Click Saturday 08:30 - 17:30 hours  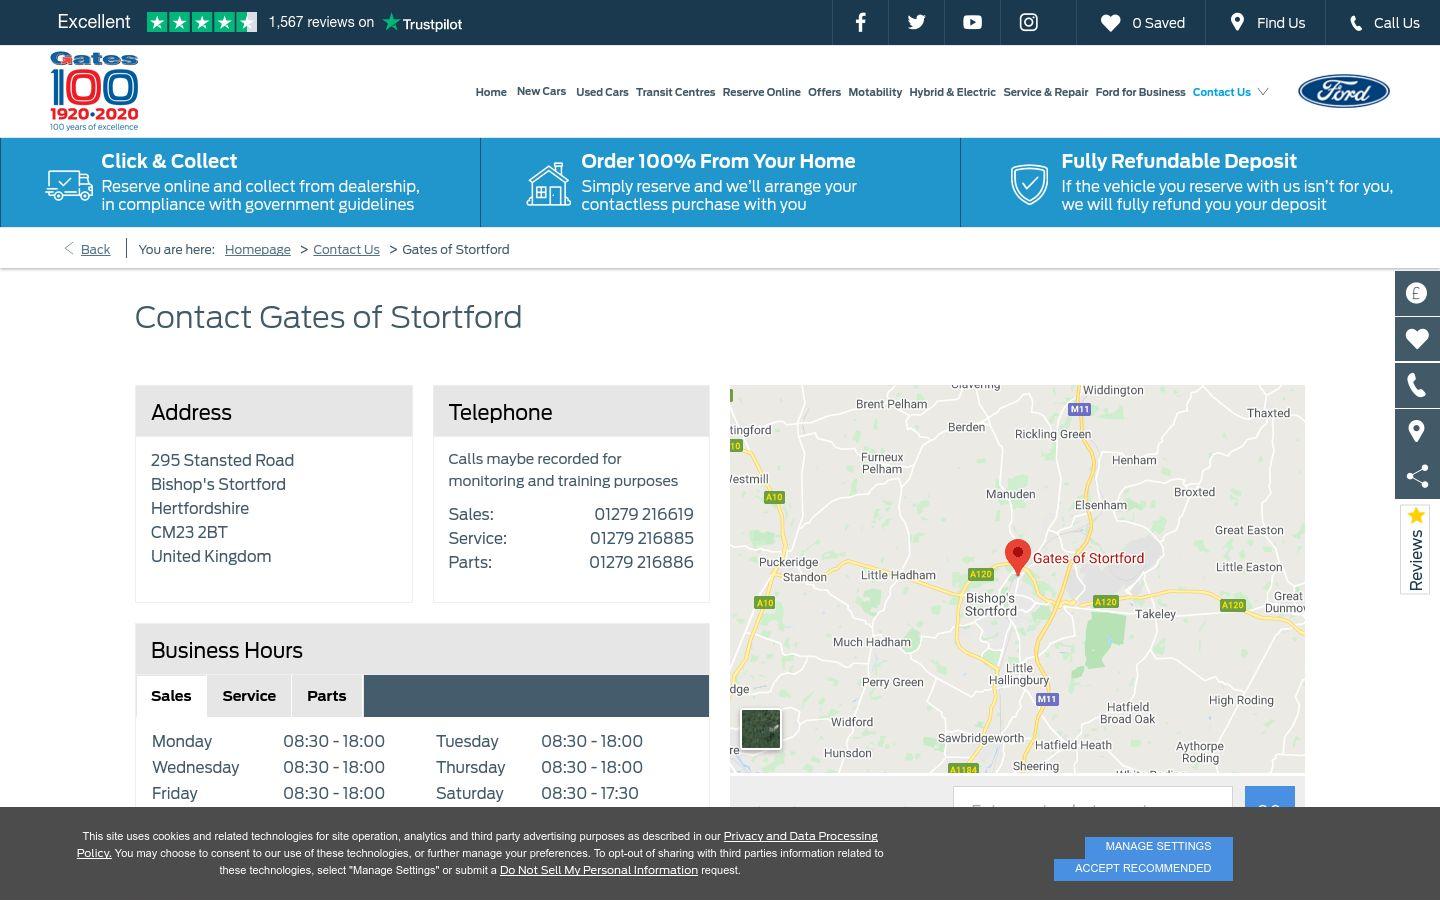pyautogui.click(x=590, y=793)
